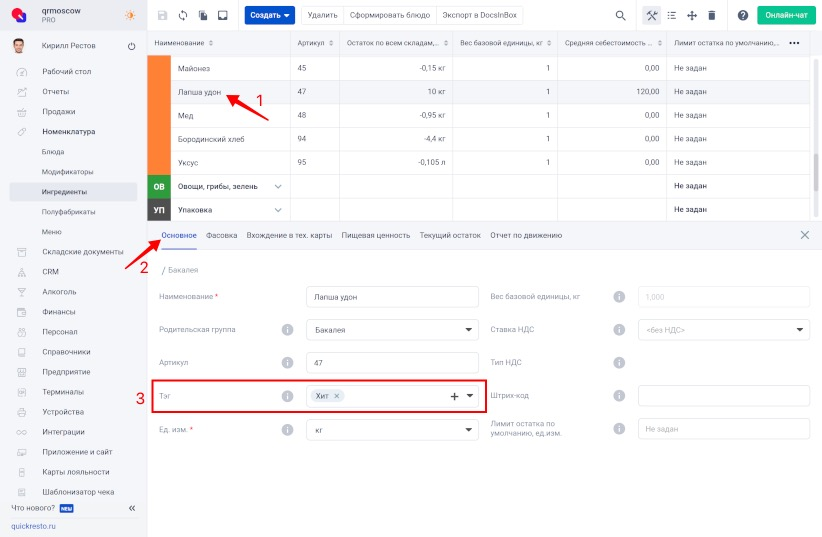The width and height of the screenshot is (822, 537).
Task: Open Шаблонизатор чека in sidebar
Action: [x=78, y=492]
